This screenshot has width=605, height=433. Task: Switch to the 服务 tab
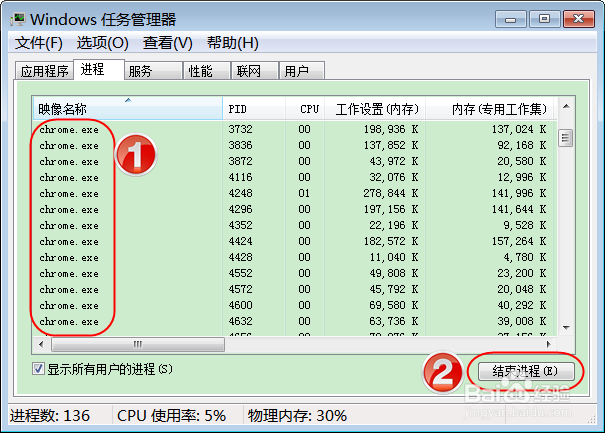(153, 71)
